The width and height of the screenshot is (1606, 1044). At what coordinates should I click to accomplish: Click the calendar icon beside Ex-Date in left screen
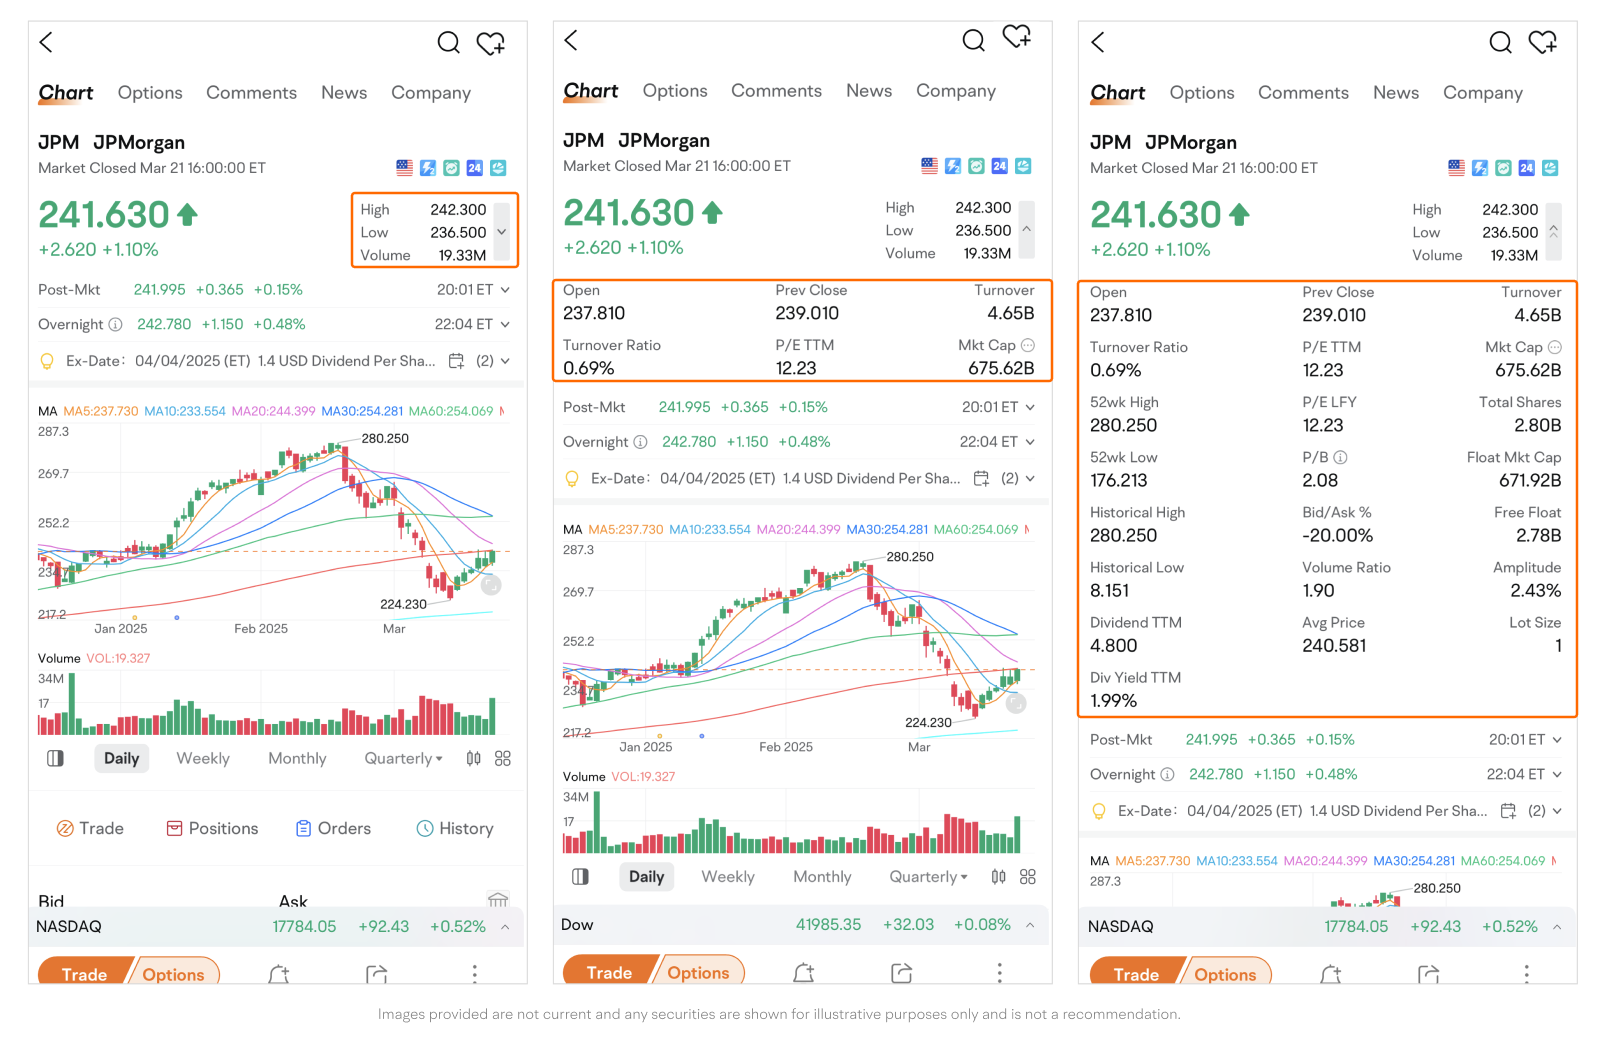[456, 361]
